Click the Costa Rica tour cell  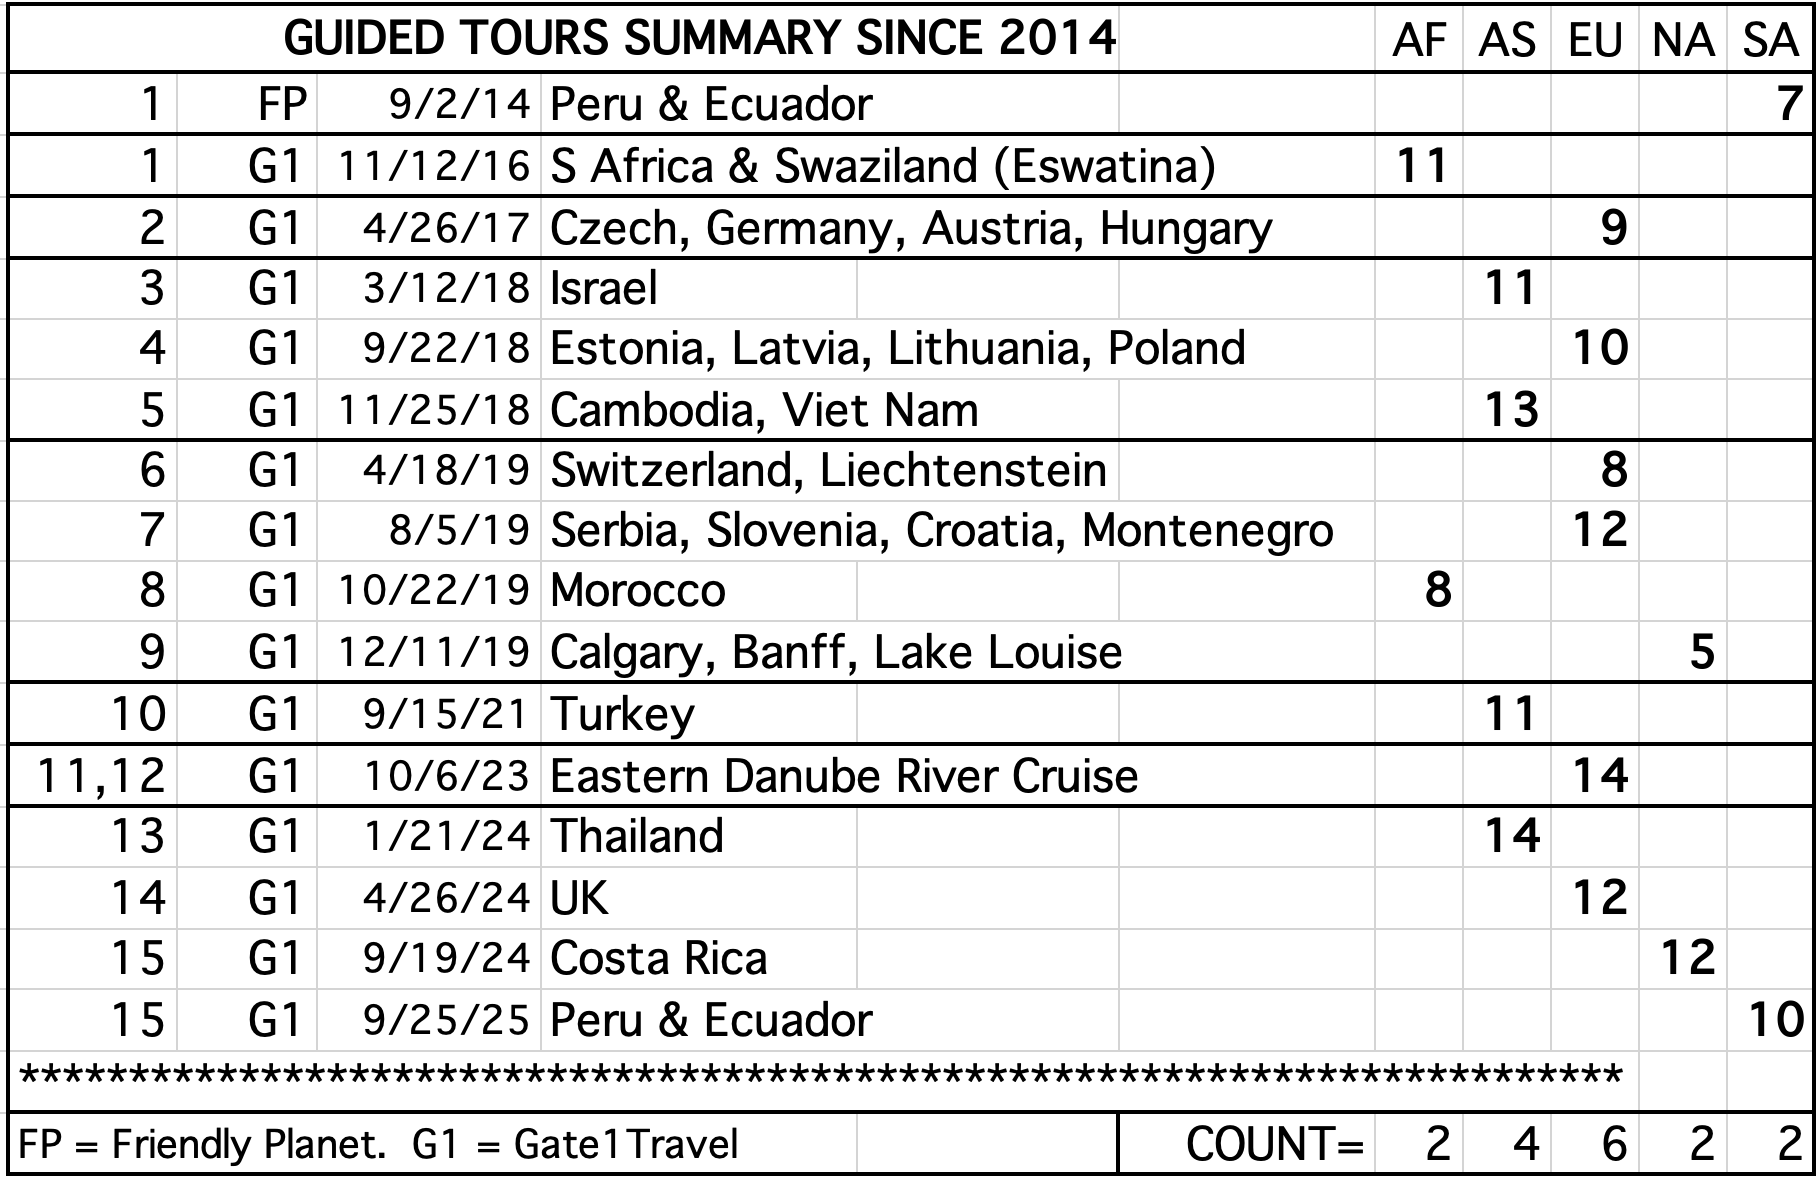pos(658,959)
